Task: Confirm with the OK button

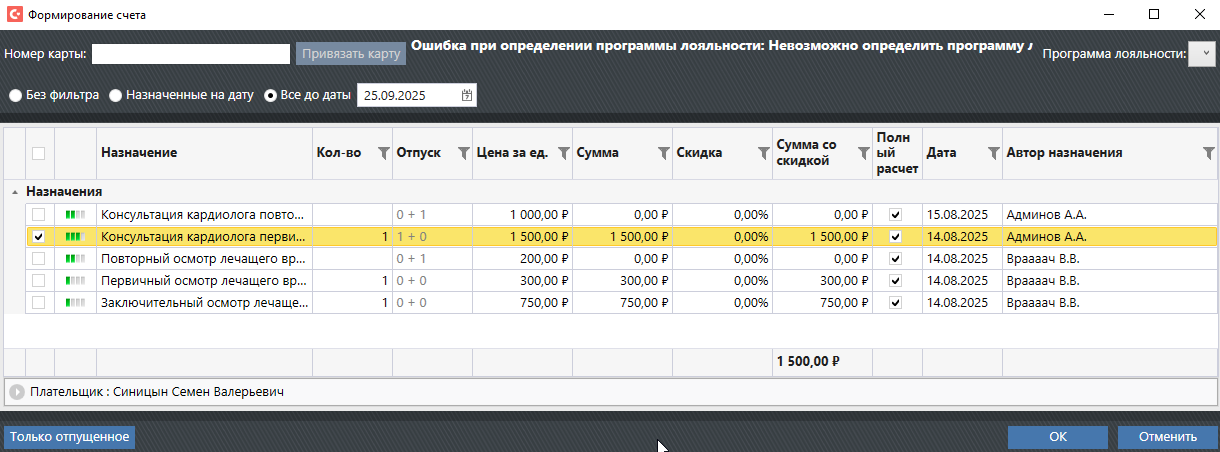Action: (1057, 437)
